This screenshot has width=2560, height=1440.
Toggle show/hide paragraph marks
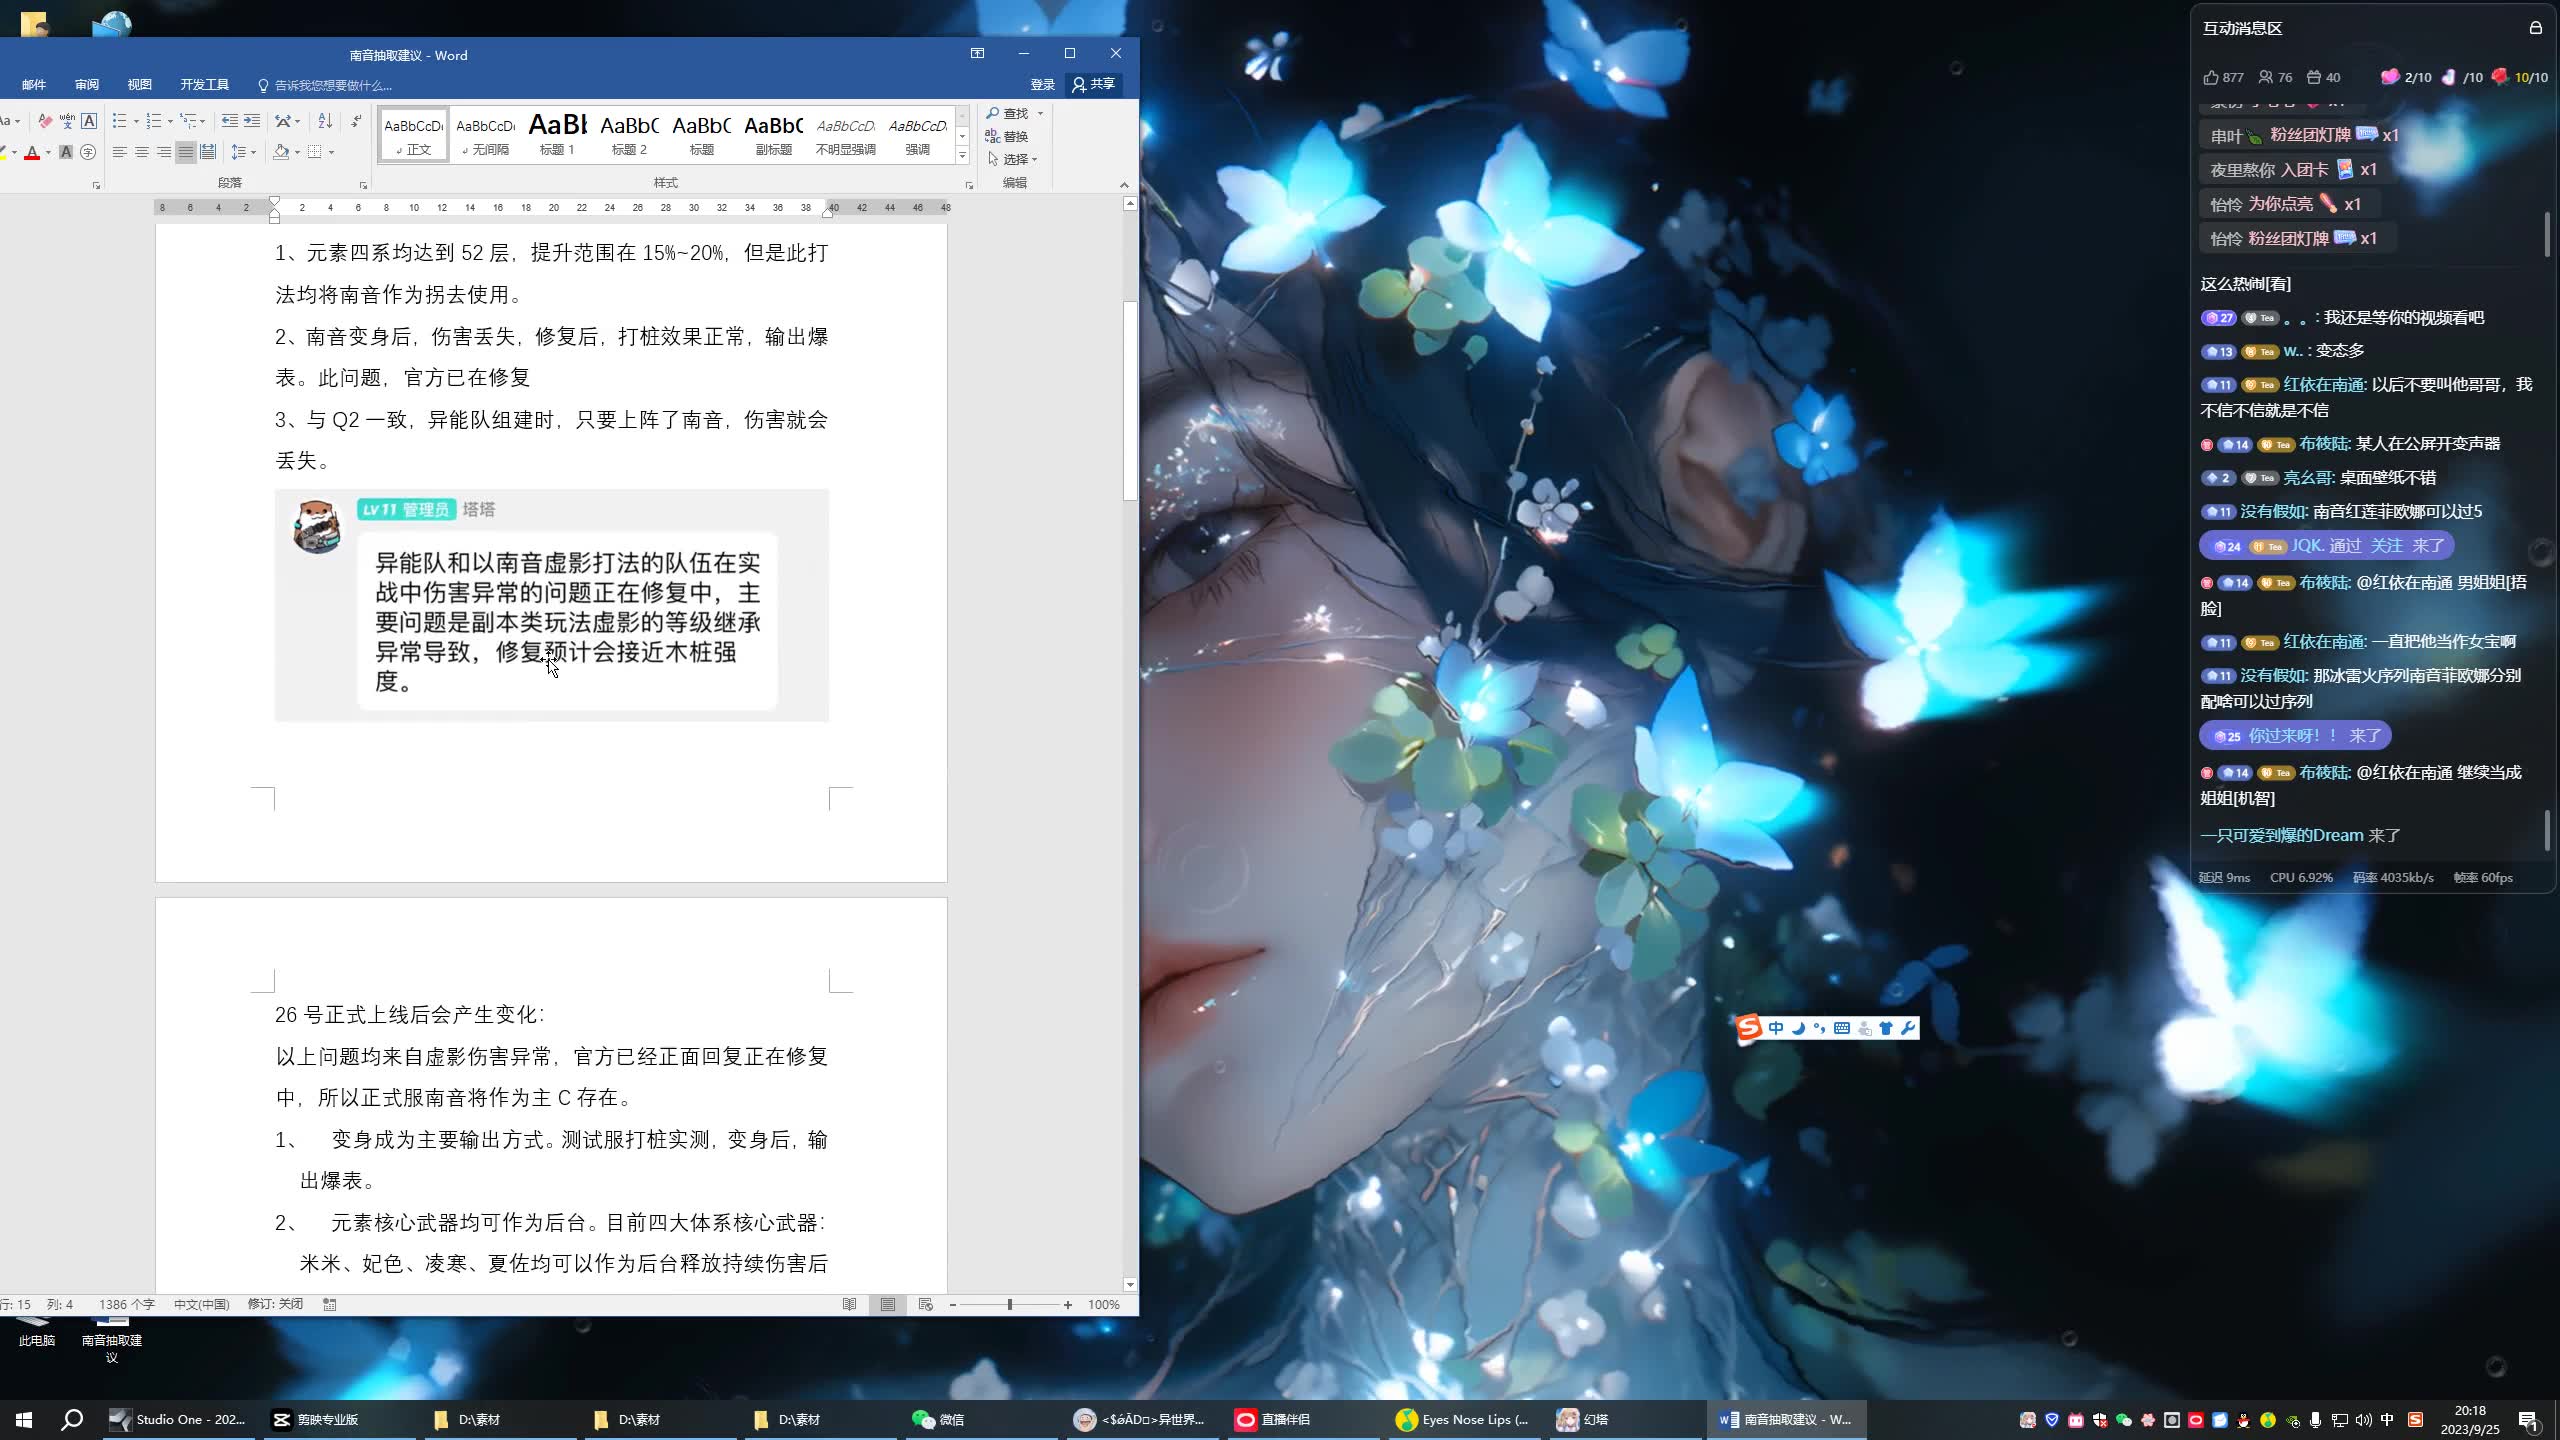(x=357, y=121)
